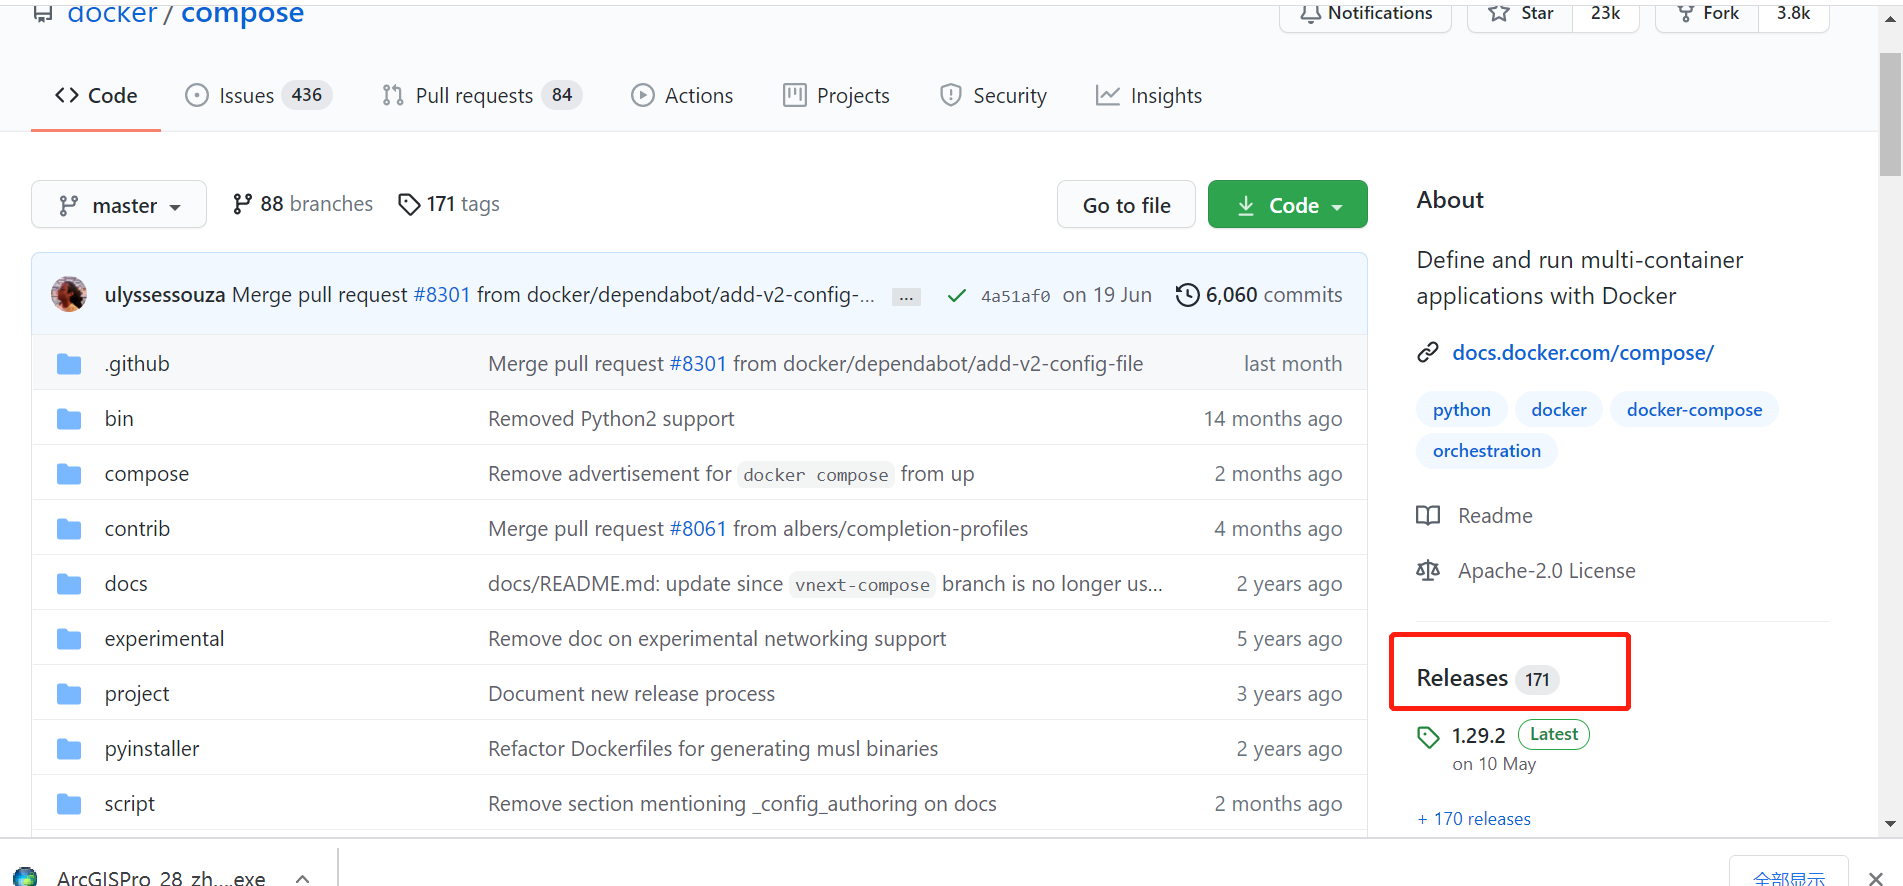
Task: Click the compose repository name
Action: [242, 13]
